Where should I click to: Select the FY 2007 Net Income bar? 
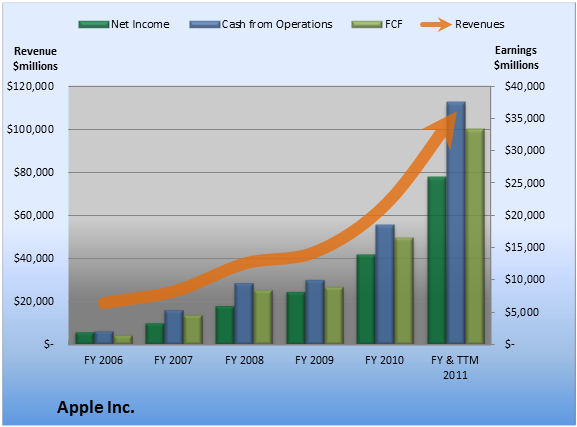155,334
